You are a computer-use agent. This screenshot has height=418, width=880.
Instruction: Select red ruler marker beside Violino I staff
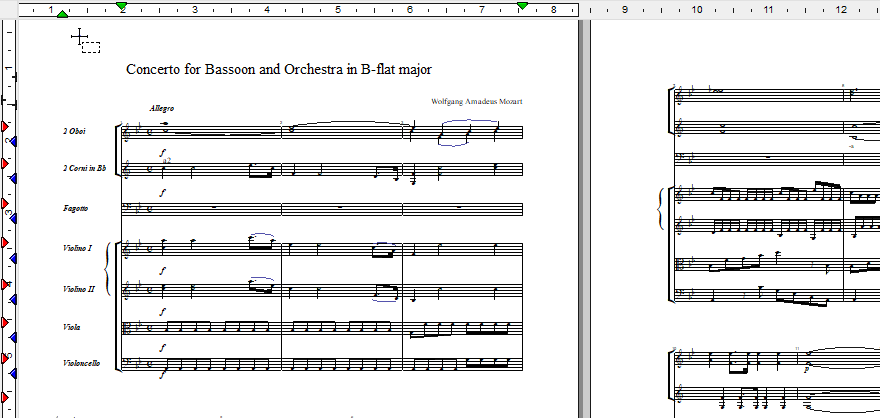6,244
